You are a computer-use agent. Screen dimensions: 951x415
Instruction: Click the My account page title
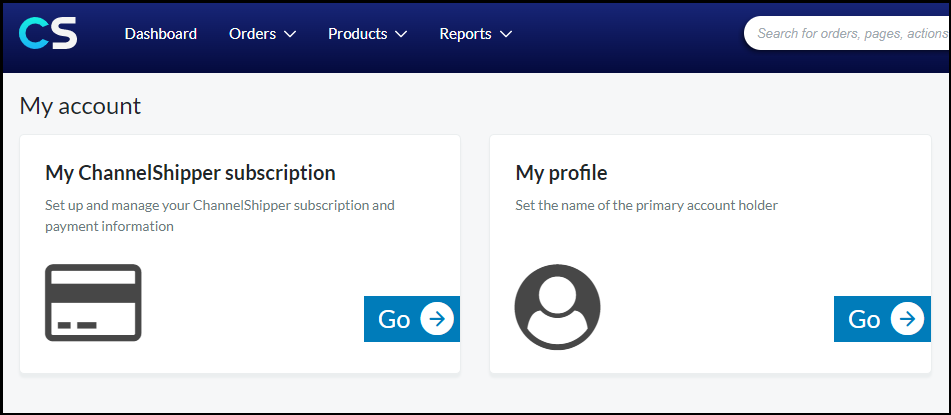(80, 106)
